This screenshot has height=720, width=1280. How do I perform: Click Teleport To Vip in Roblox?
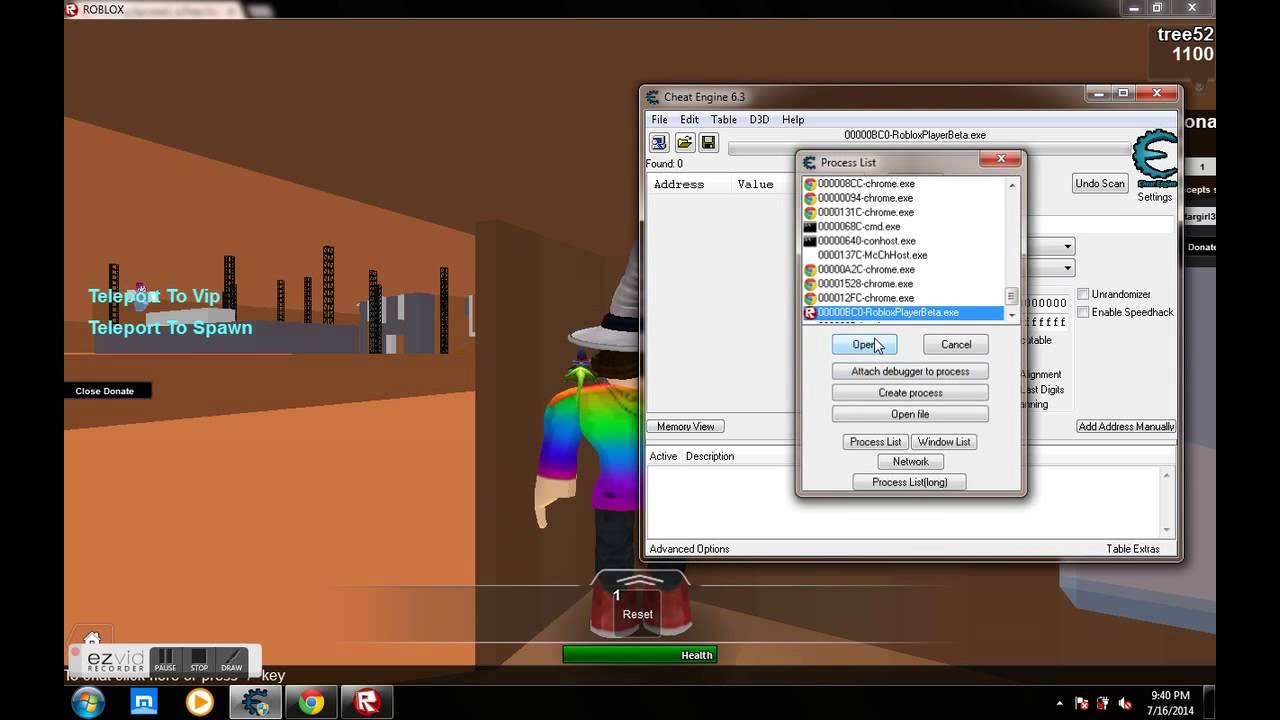[154, 296]
